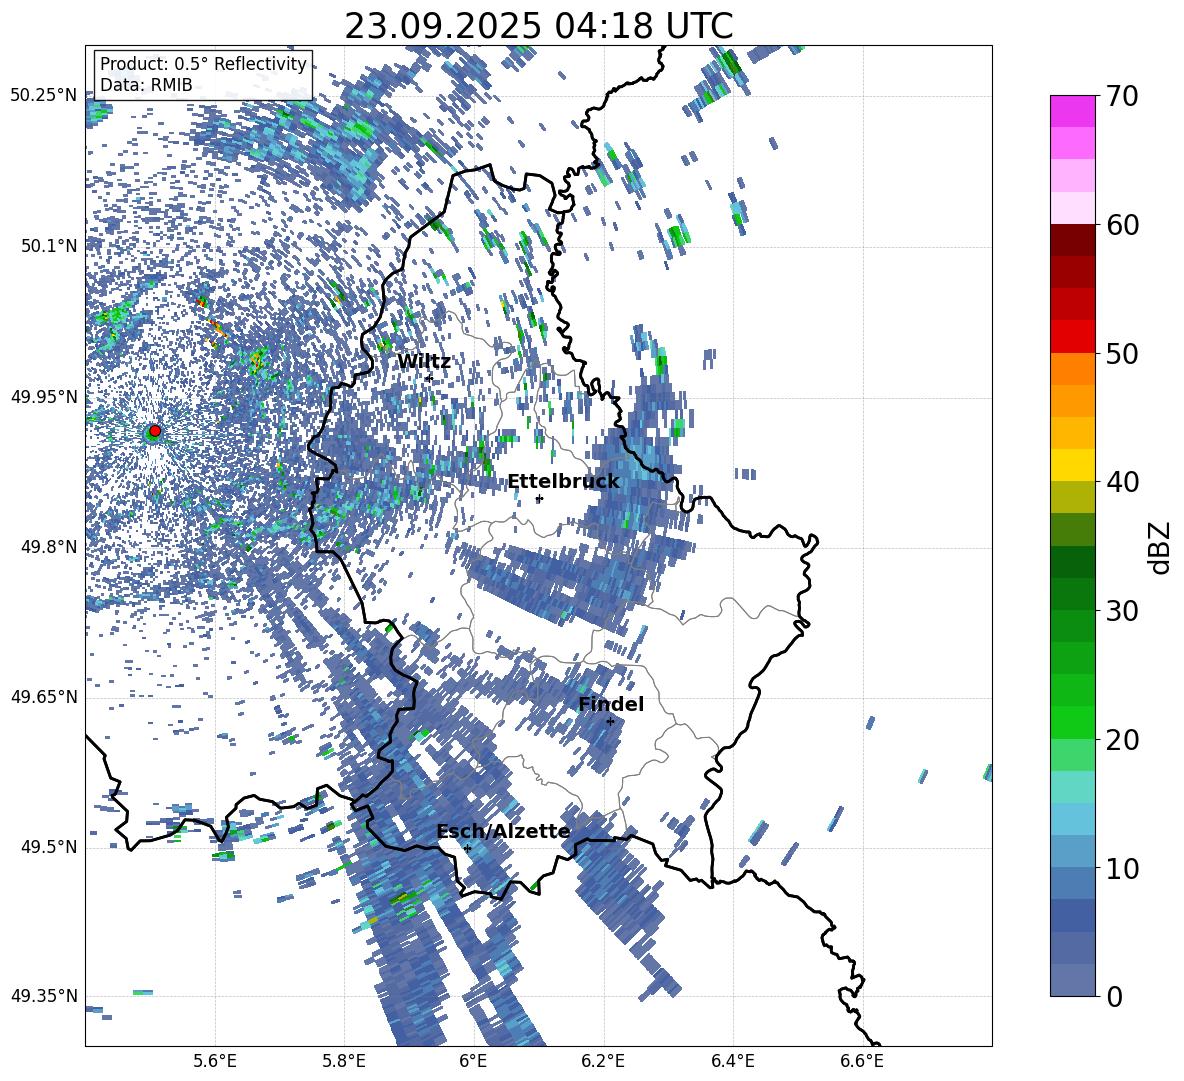Click the colorbar 30 tick label
This screenshot has width=1184, height=1081.
(x=1122, y=611)
